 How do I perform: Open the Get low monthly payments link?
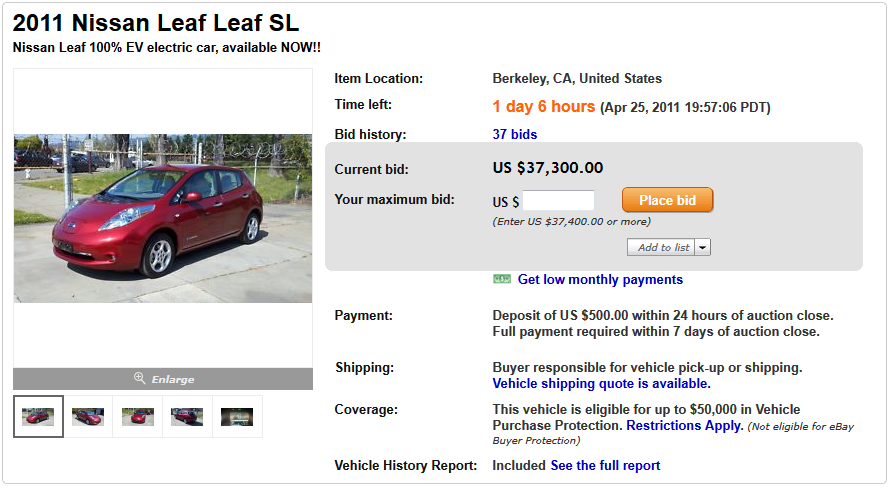click(x=600, y=280)
